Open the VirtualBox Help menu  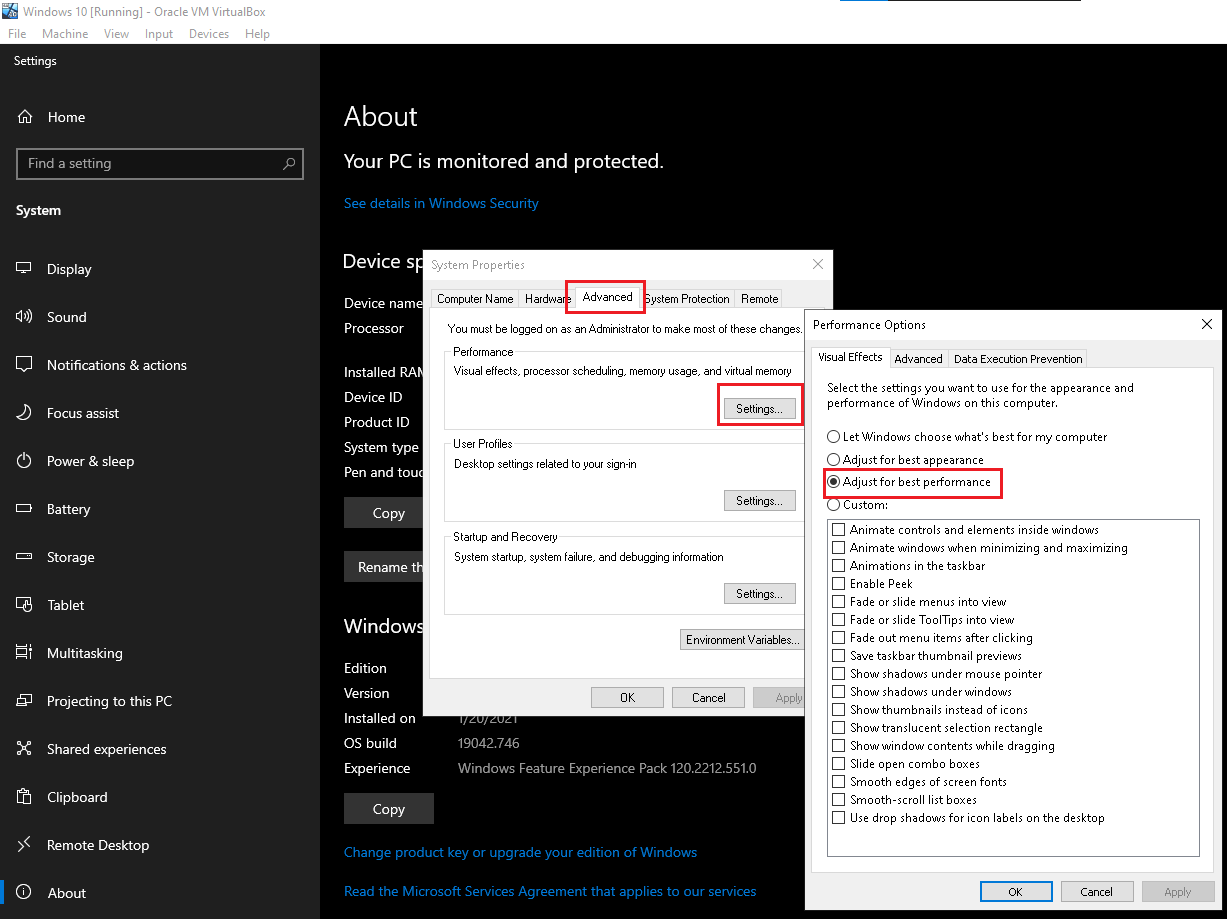[x=258, y=34]
